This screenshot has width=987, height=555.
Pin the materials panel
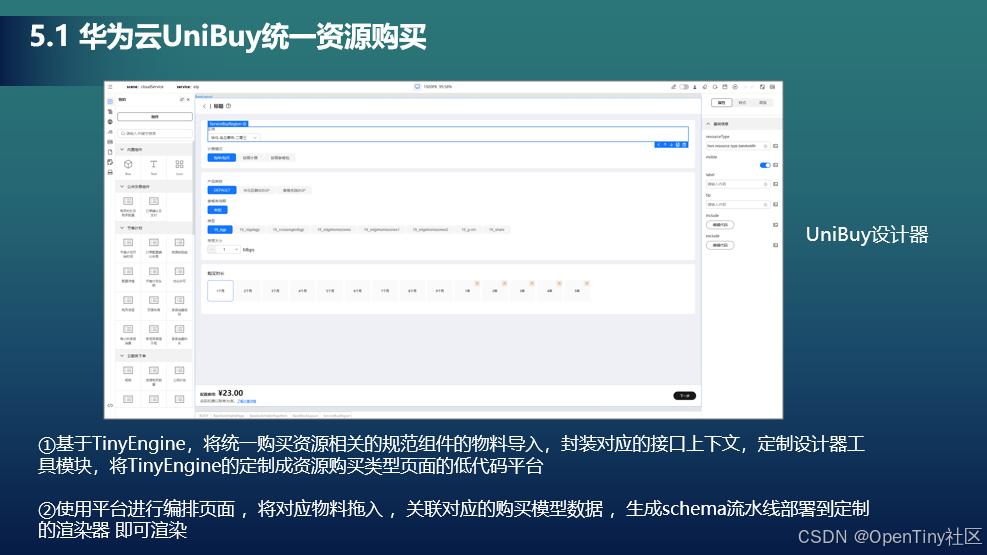click(182, 99)
